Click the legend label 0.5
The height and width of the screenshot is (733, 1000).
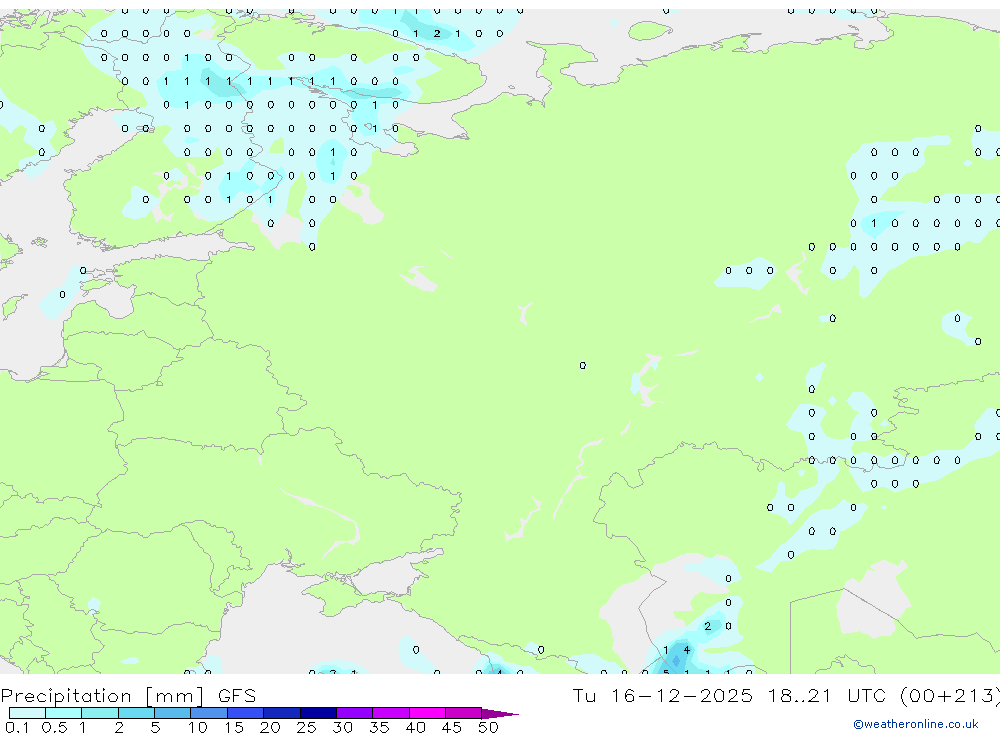point(54,727)
